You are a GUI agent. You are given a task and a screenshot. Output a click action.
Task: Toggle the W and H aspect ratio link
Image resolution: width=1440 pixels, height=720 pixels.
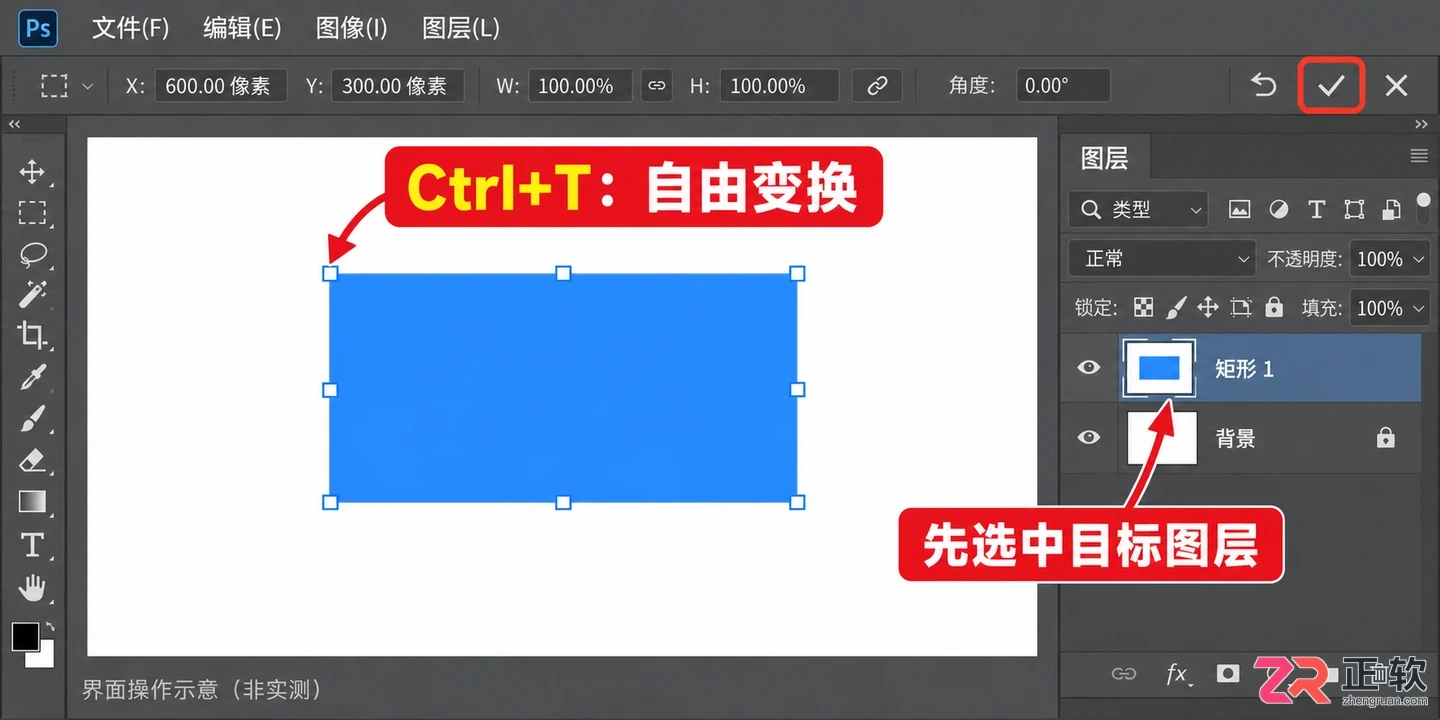[656, 86]
